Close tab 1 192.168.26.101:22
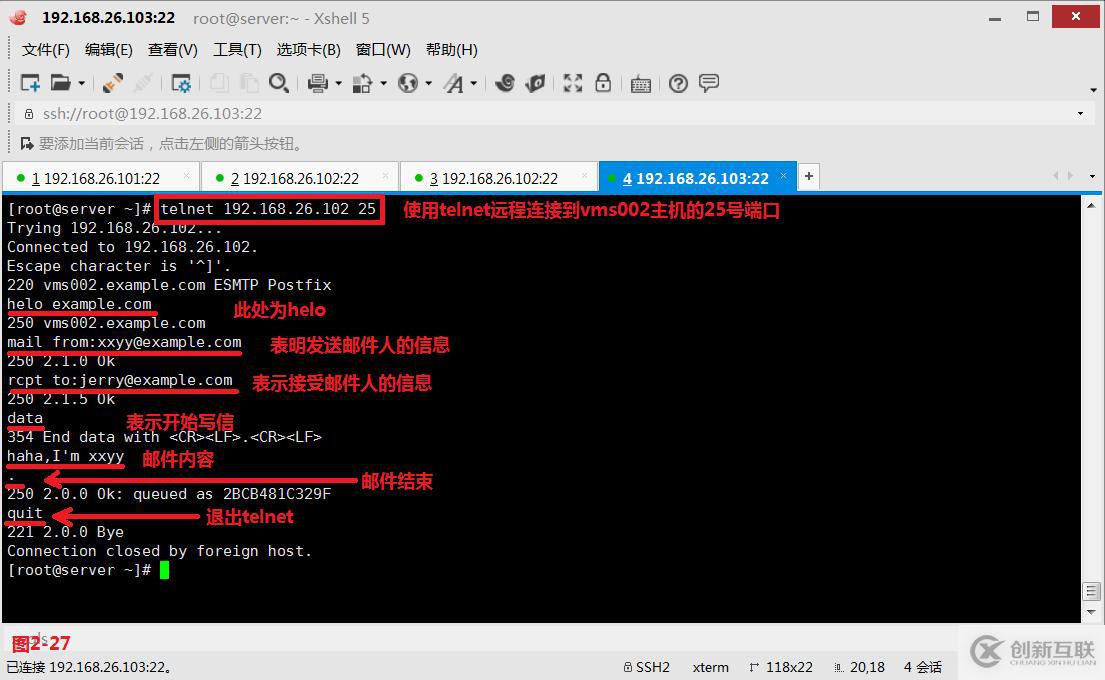Image resolution: width=1105 pixels, height=680 pixels. (x=187, y=175)
